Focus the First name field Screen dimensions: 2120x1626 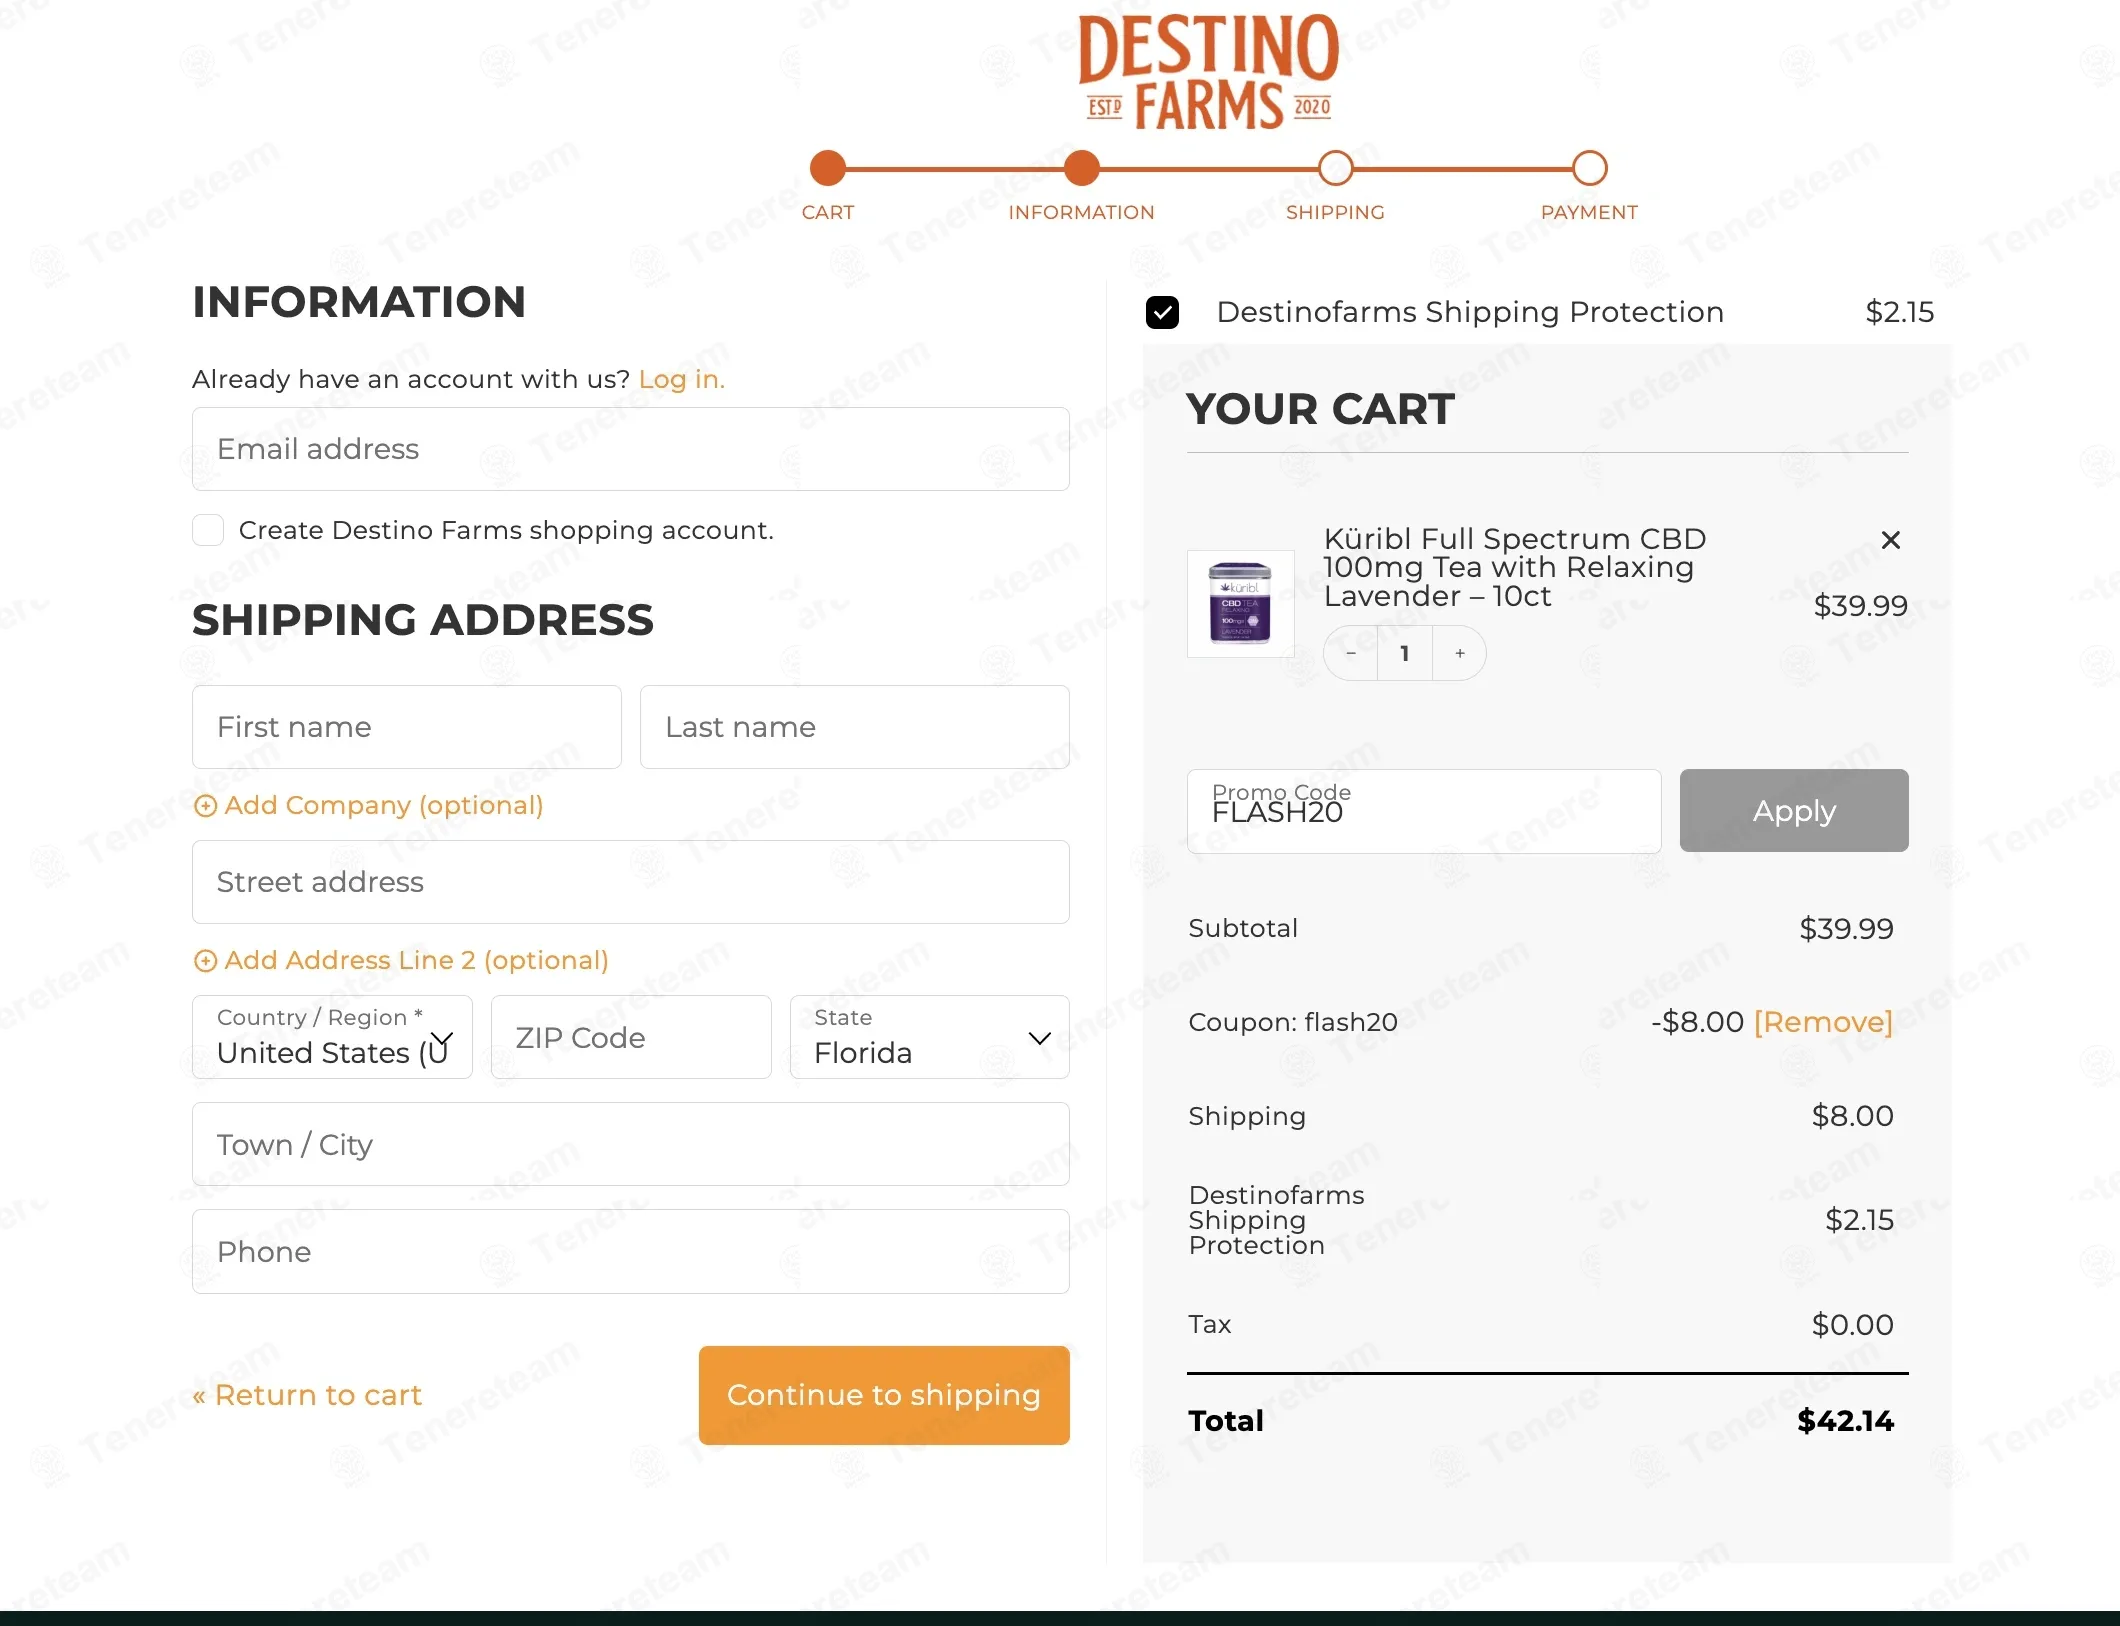tap(407, 727)
